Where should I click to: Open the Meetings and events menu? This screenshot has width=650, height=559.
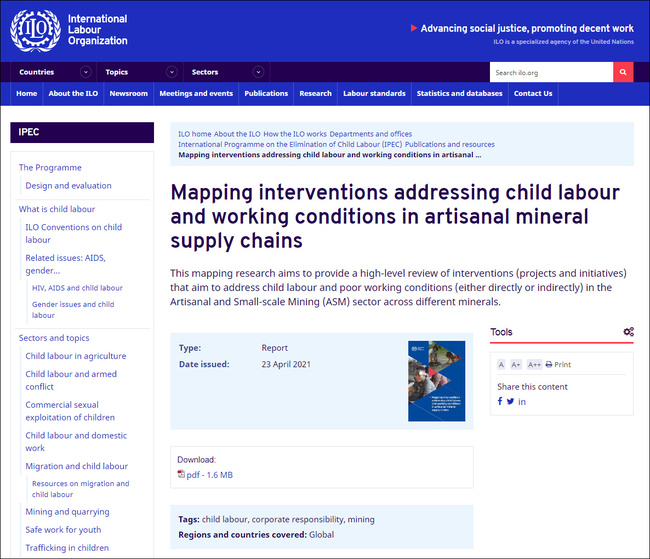coord(196,93)
